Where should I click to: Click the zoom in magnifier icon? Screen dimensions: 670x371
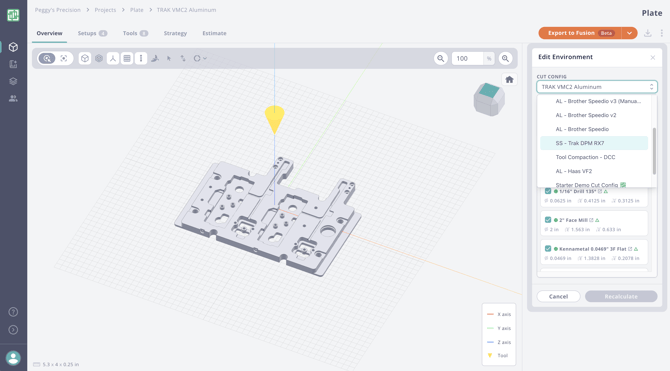(505, 59)
